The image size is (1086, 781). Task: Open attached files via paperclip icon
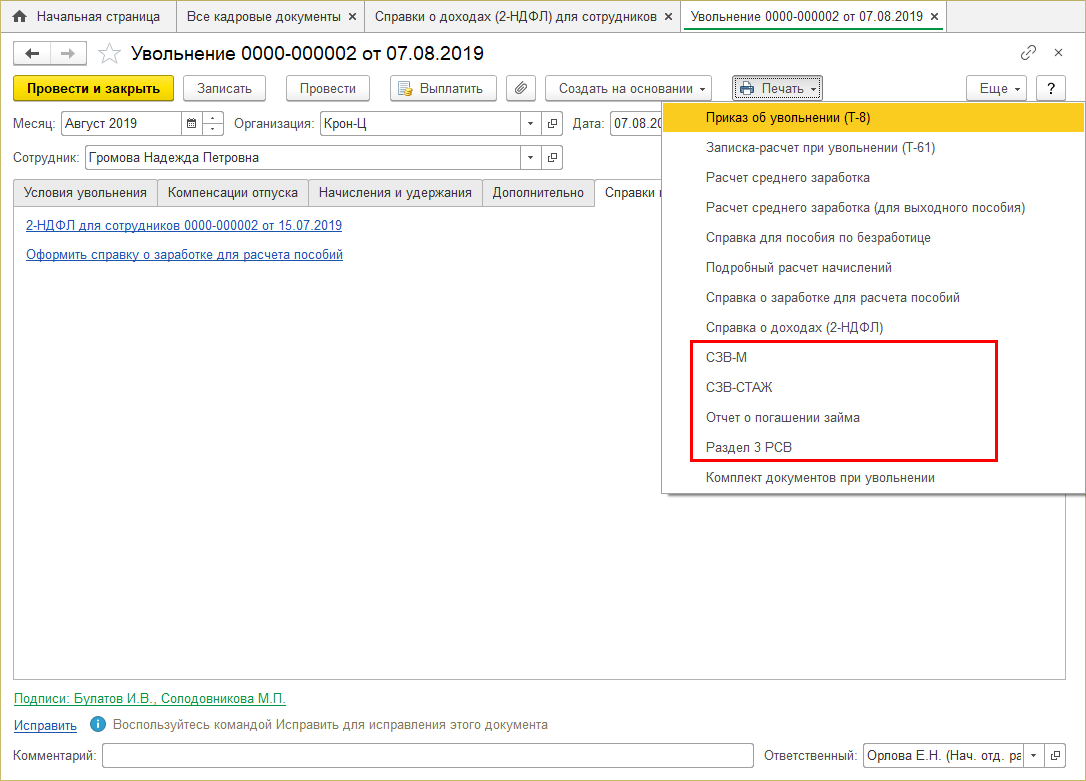pos(520,88)
